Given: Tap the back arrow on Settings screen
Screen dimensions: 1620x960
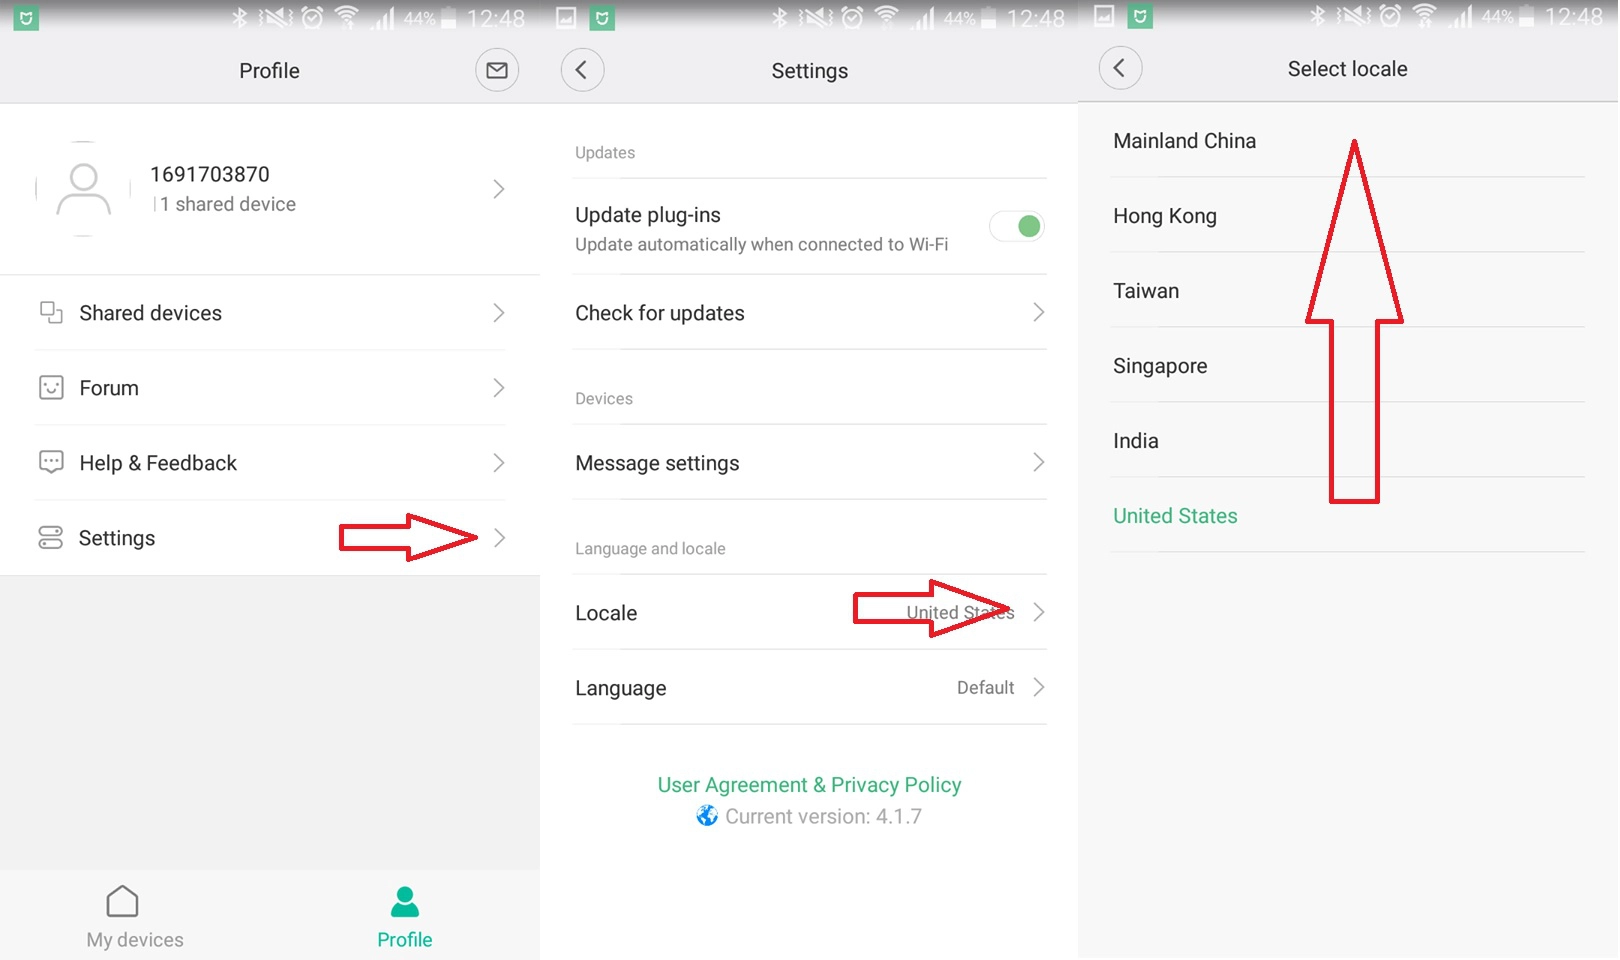Looking at the screenshot, I should 582,70.
